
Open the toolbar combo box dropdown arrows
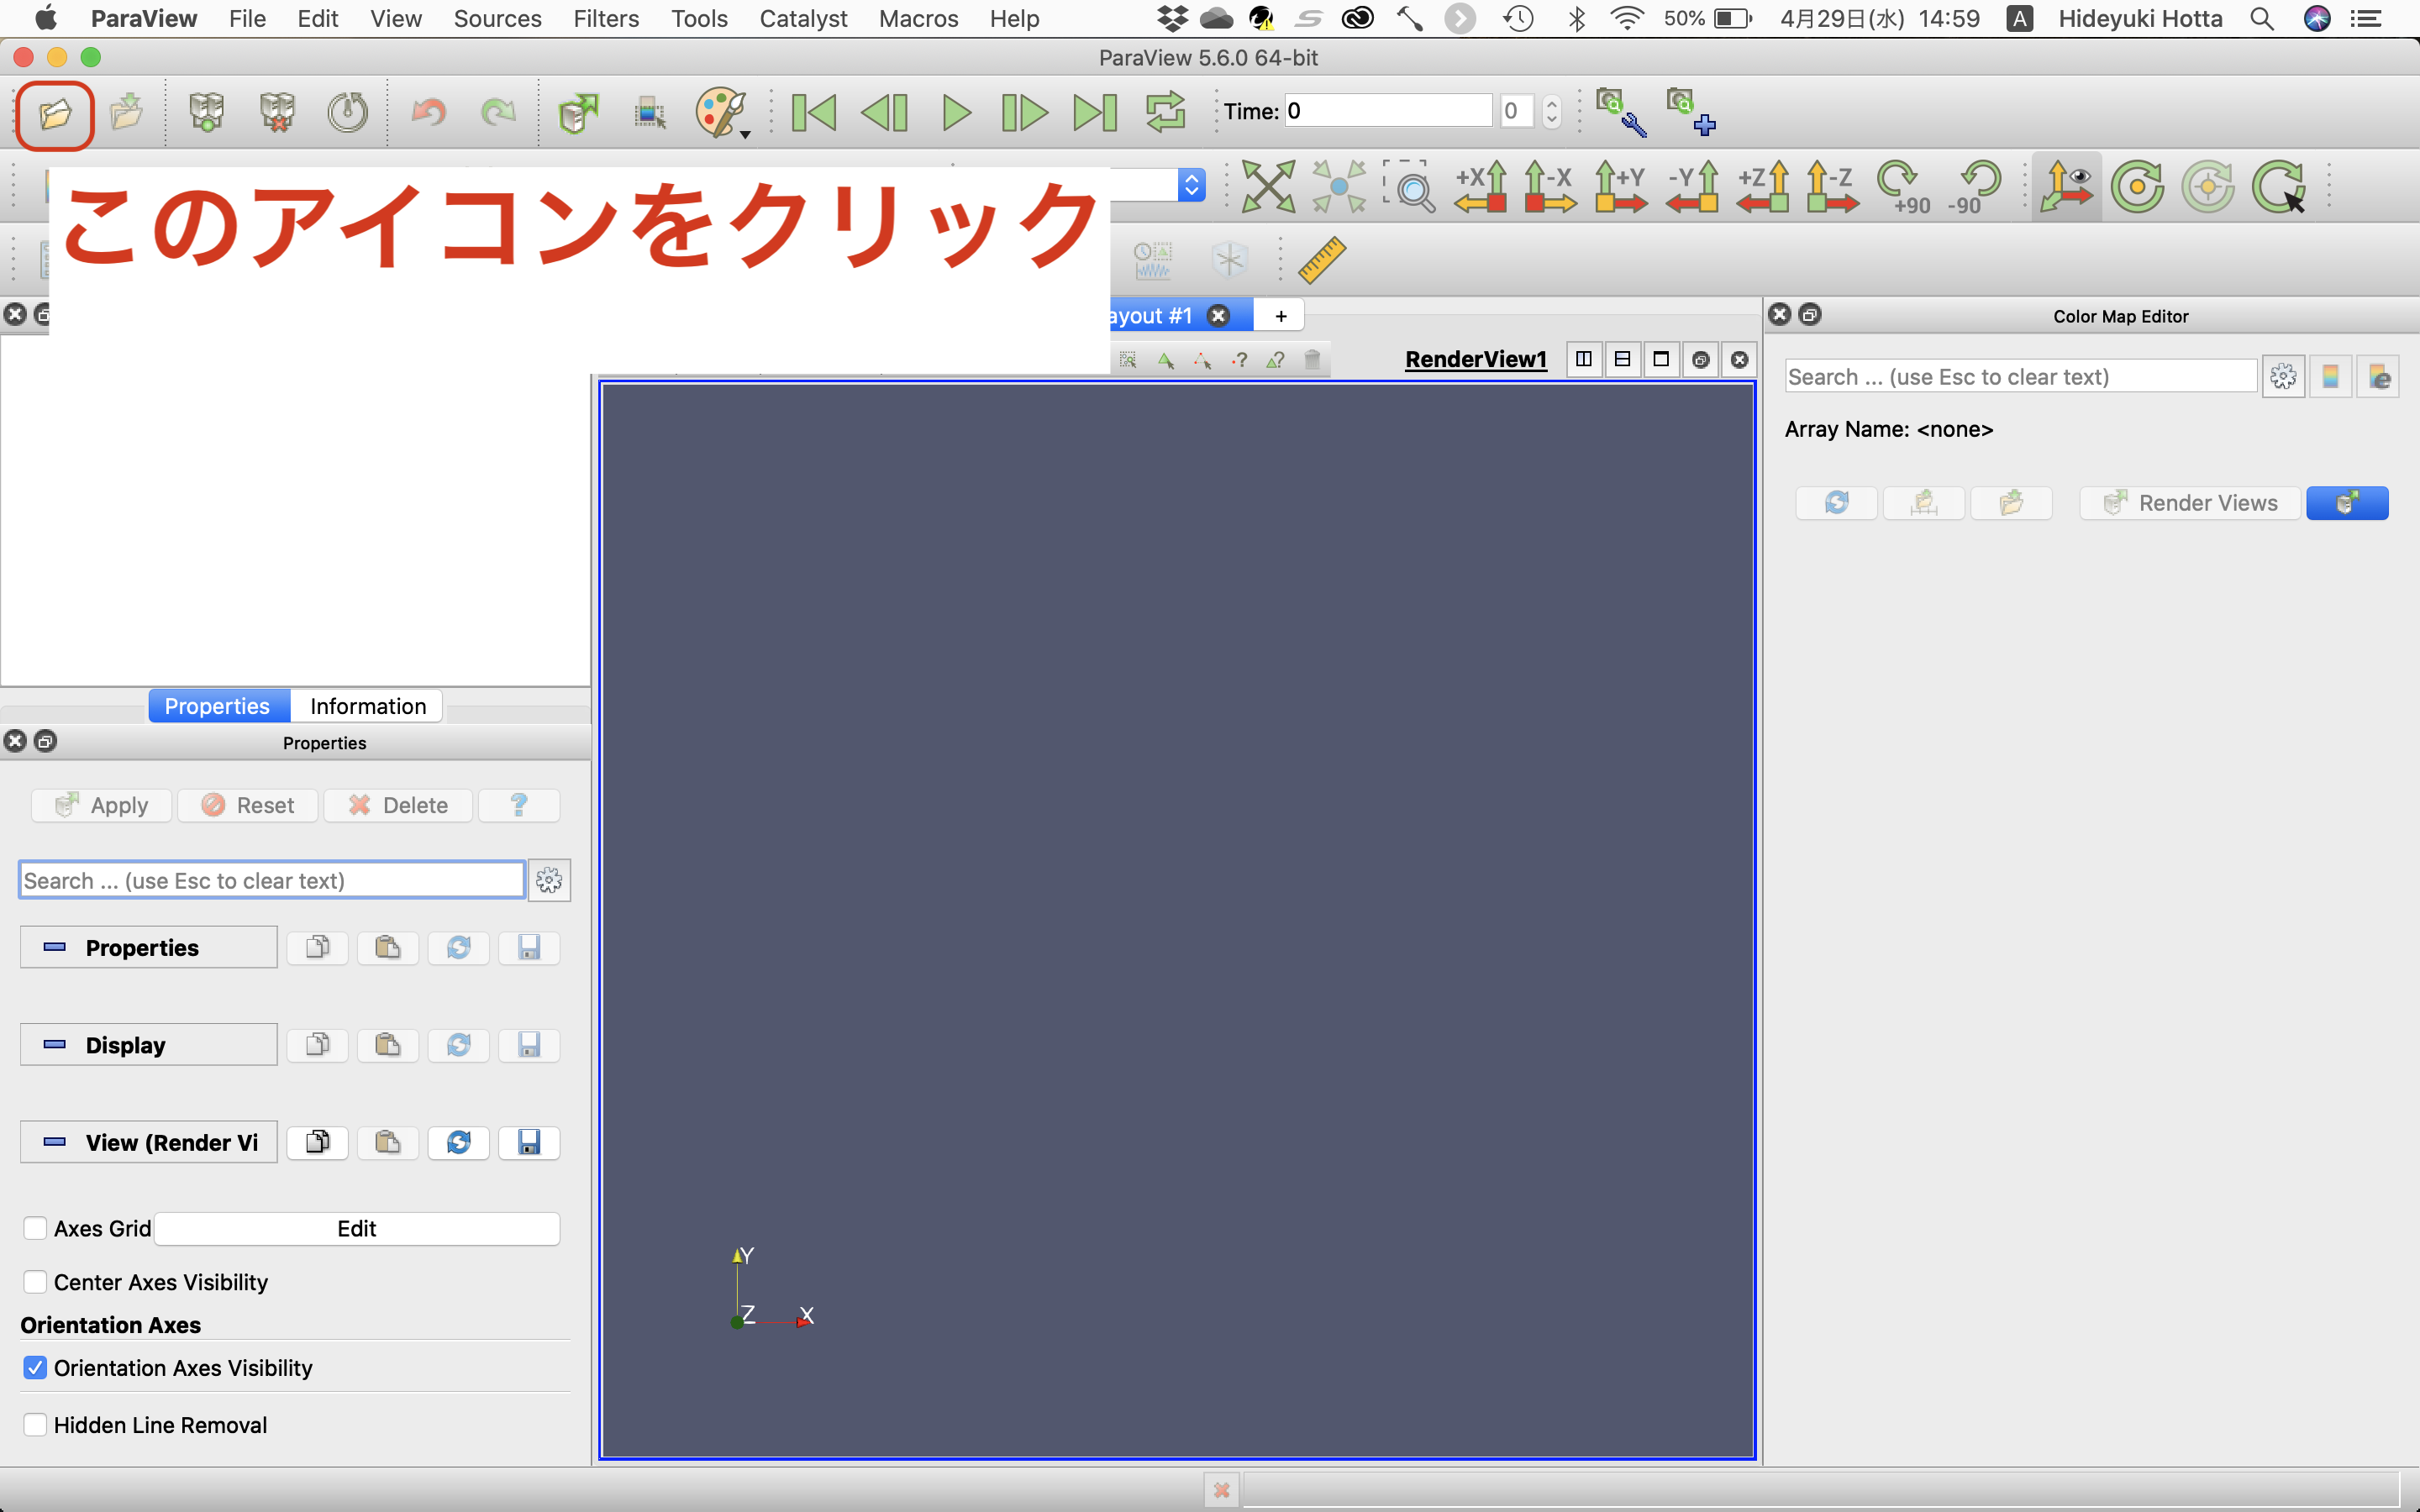pyautogui.click(x=1191, y=186)
